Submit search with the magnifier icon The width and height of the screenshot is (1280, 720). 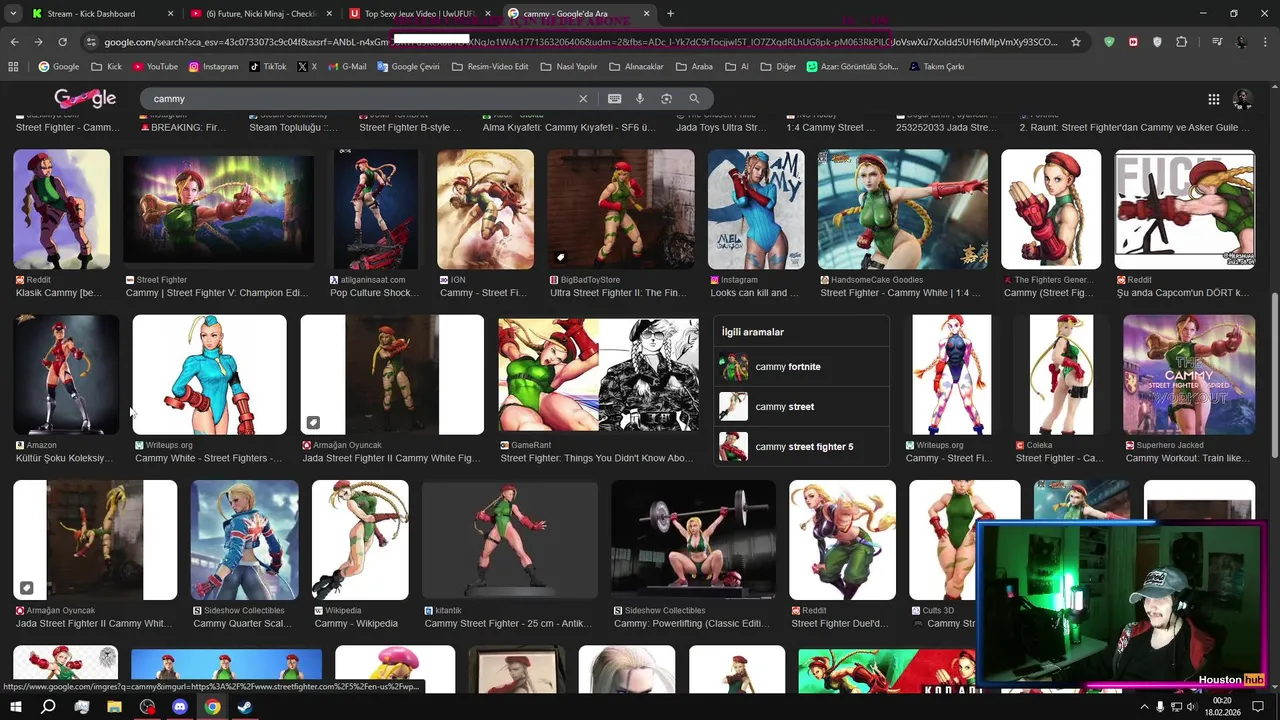pyautogui.click(x=694, y=99)
